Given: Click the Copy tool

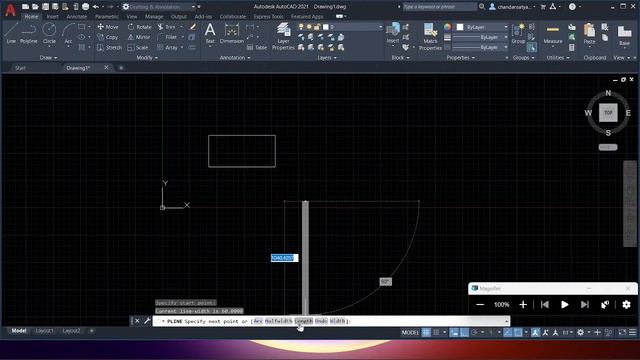Looking at the screenshot, I should (108, 37).
